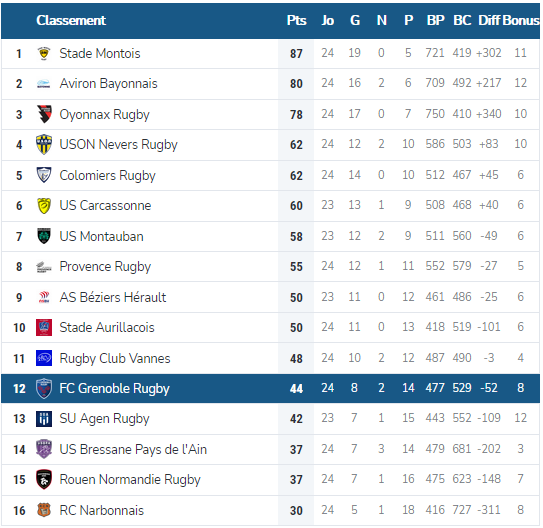Screen dimensions: 543x528
Task: Click the Classement header label
Action: [x=71, y=20]
